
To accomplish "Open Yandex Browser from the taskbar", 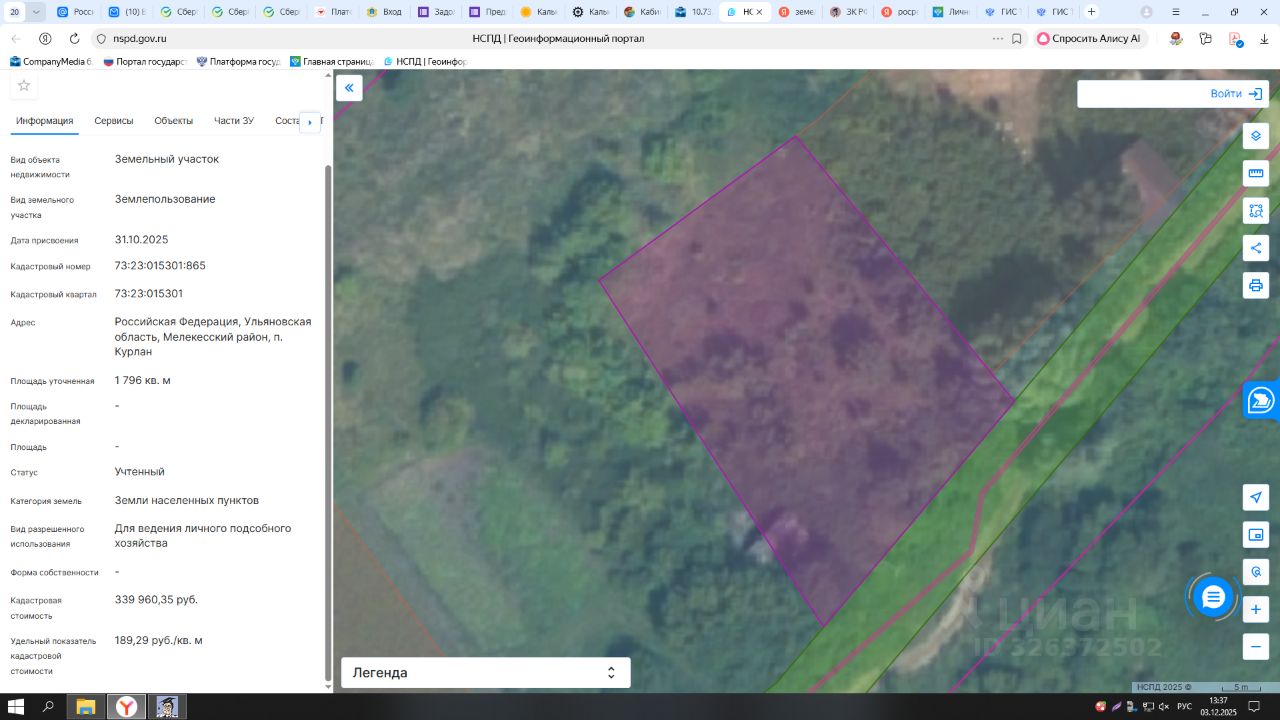I will click(x=126, y=707).
